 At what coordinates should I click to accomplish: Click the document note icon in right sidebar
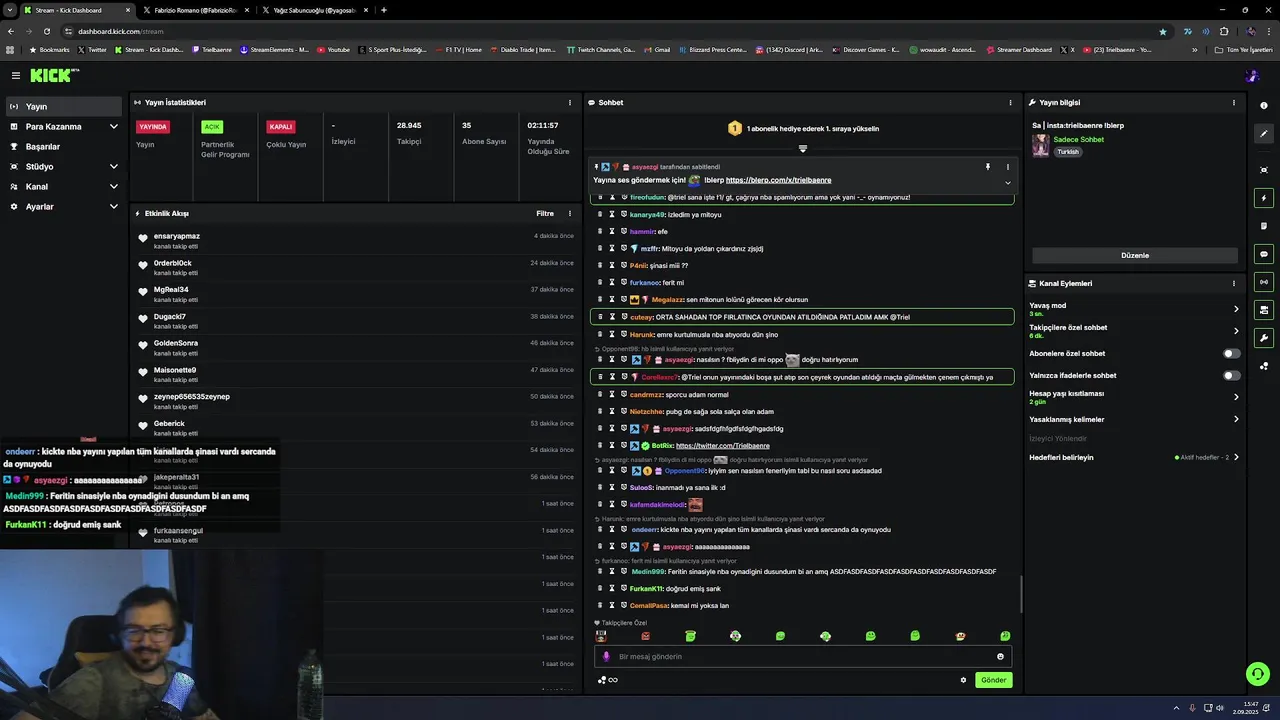click(x=1264, y=226)
